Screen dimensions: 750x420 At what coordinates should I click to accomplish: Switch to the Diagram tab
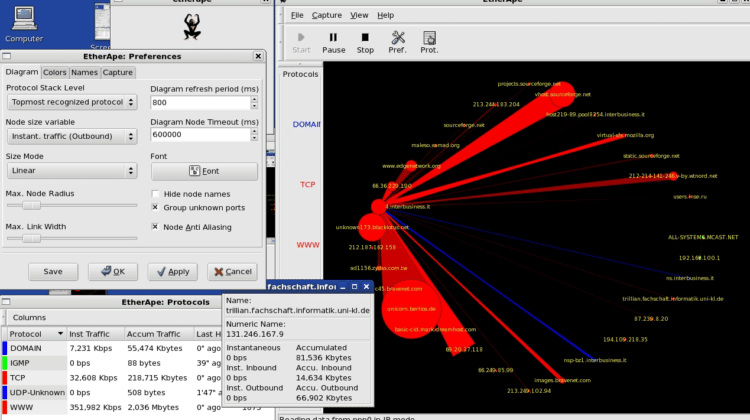[x=22, y=72]
